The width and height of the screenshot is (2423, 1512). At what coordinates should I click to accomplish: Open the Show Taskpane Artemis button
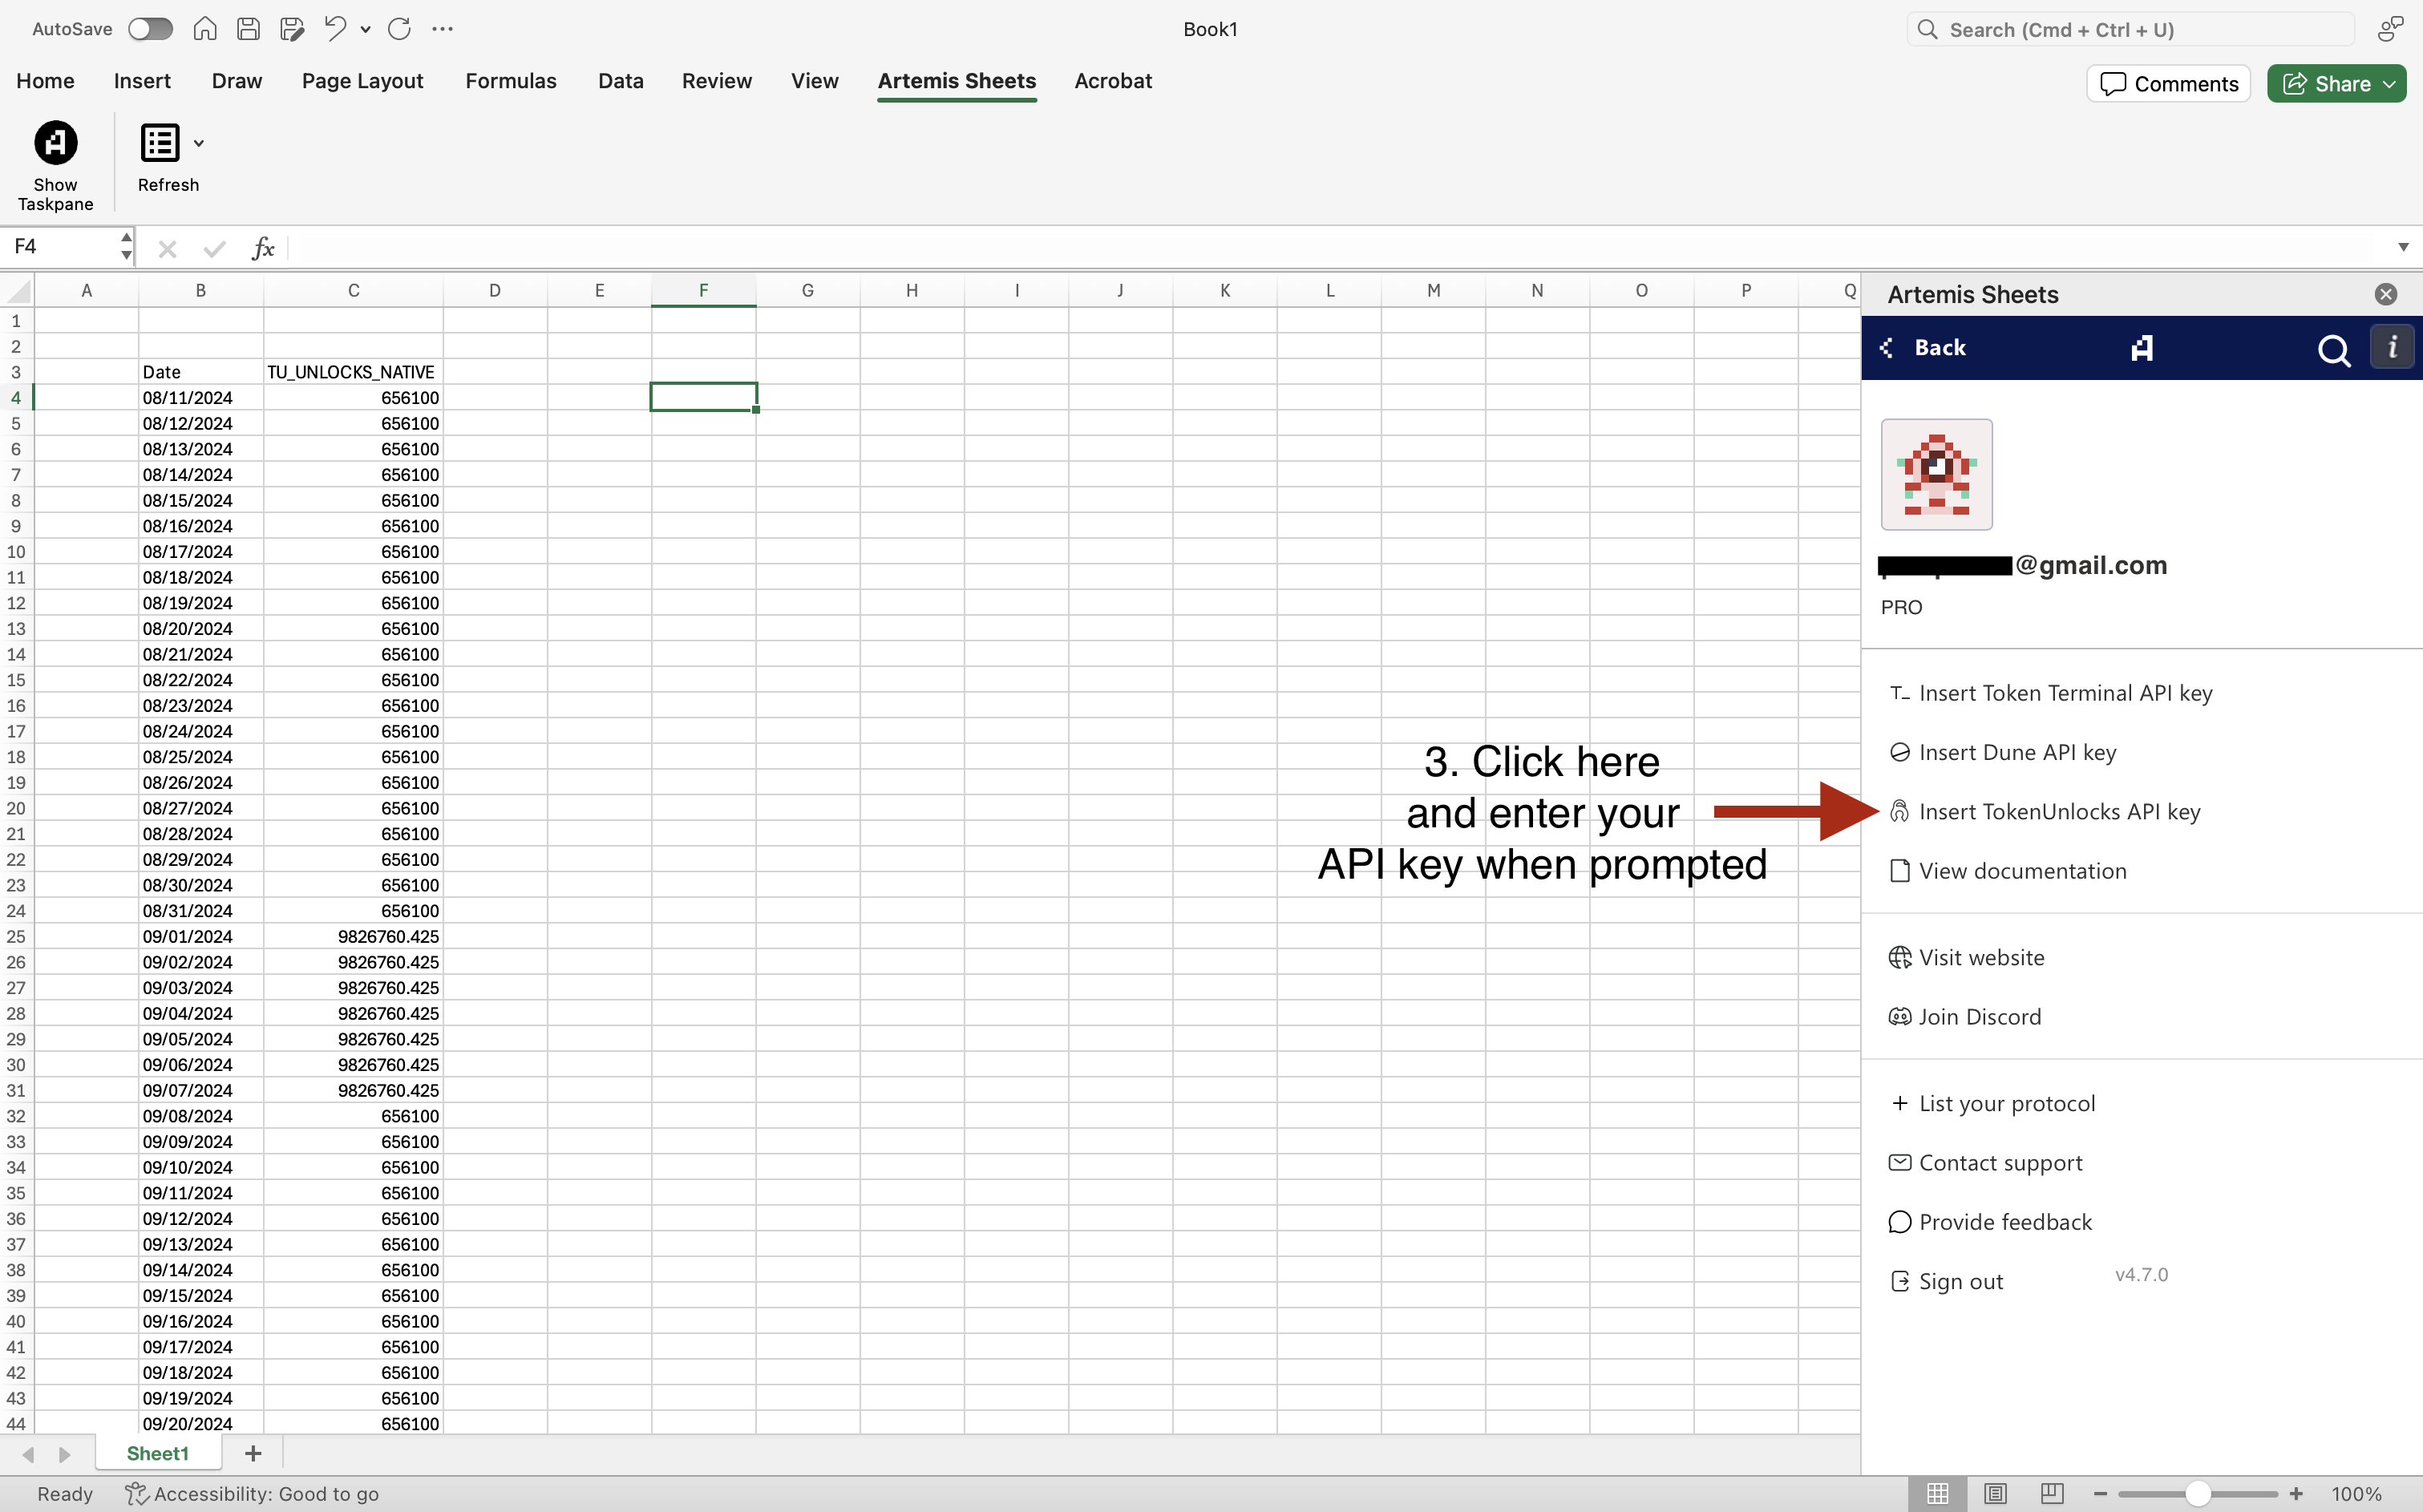[55, 165]
